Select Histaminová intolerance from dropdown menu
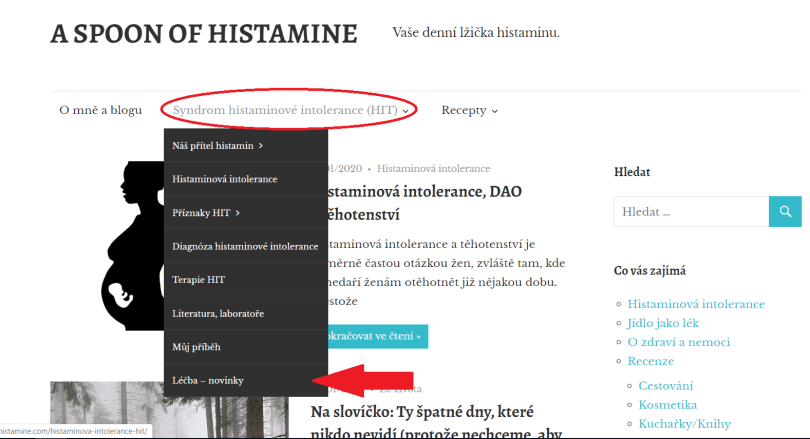This screenshot has width=810, height=439. coord(224,179)
